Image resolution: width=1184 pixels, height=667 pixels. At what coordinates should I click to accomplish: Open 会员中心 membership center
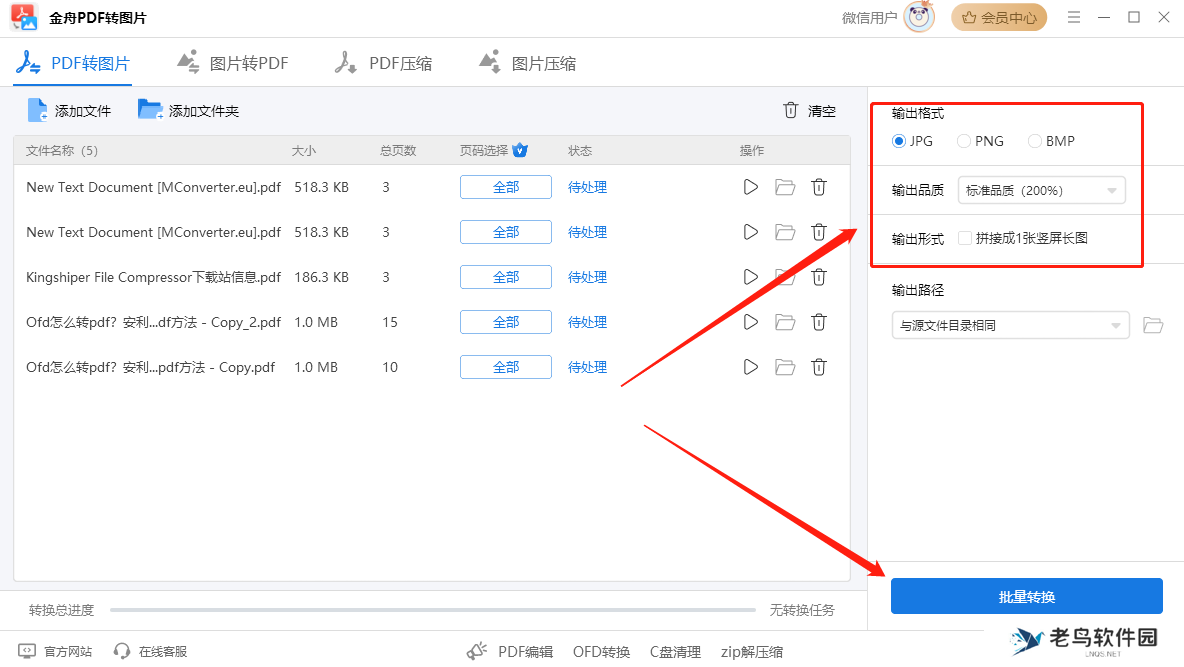coord(998,17)
